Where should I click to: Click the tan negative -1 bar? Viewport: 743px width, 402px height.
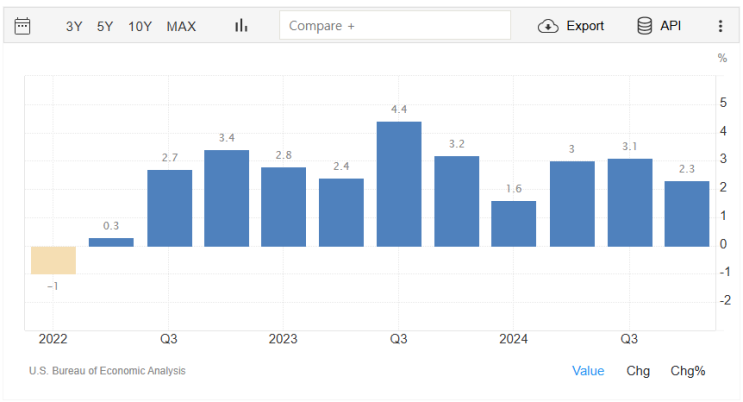coord(54,260)
